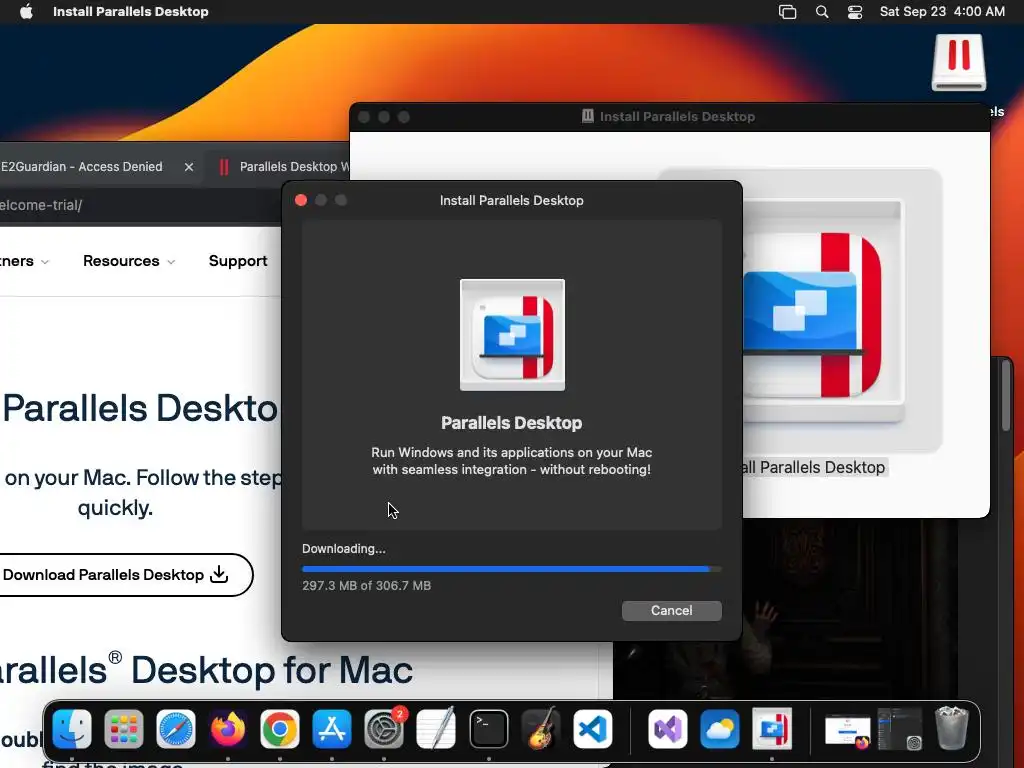The width and height of the screenshot is (1024, 768).
Task: Open Firefox from the Dock
Action: tap(228, 729)
